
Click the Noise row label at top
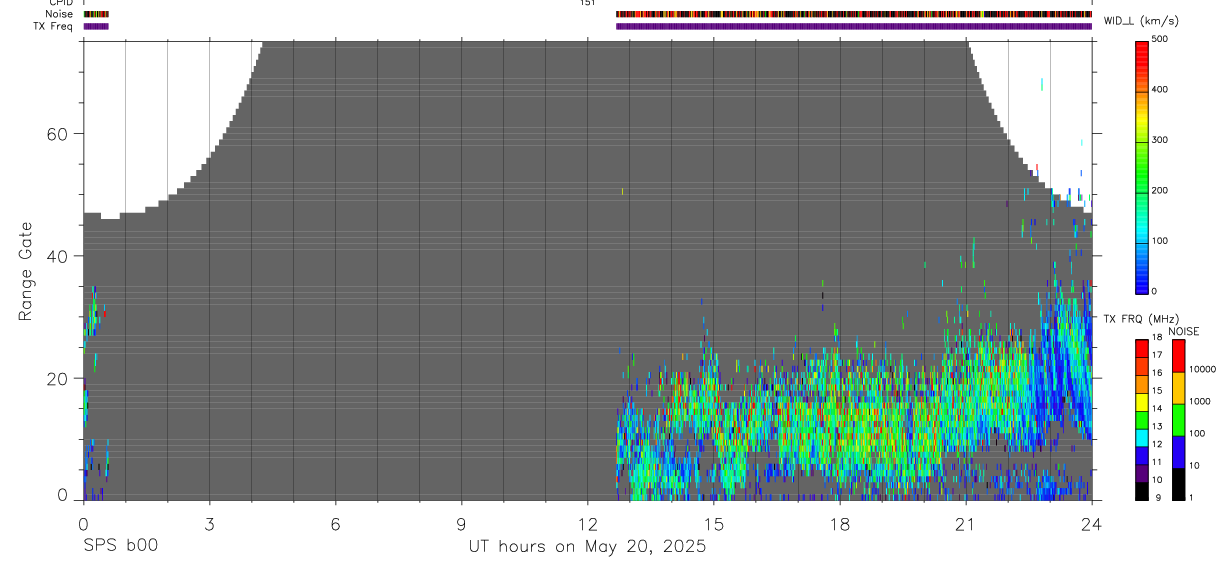click(59, 14)
